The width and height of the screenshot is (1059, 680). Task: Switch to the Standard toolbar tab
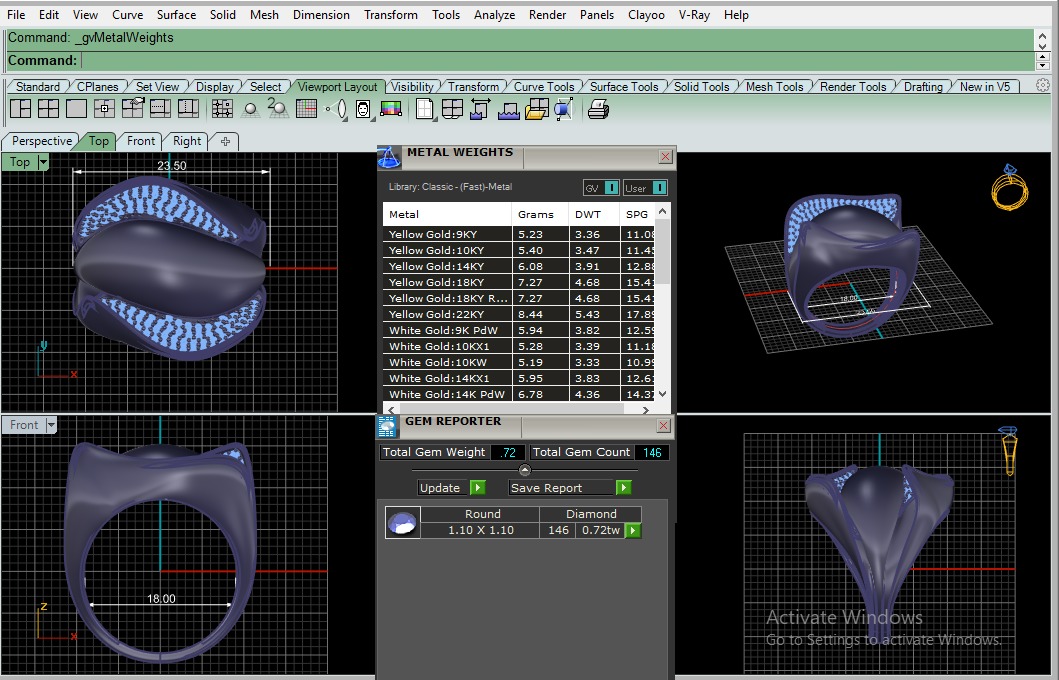(38, 86)
